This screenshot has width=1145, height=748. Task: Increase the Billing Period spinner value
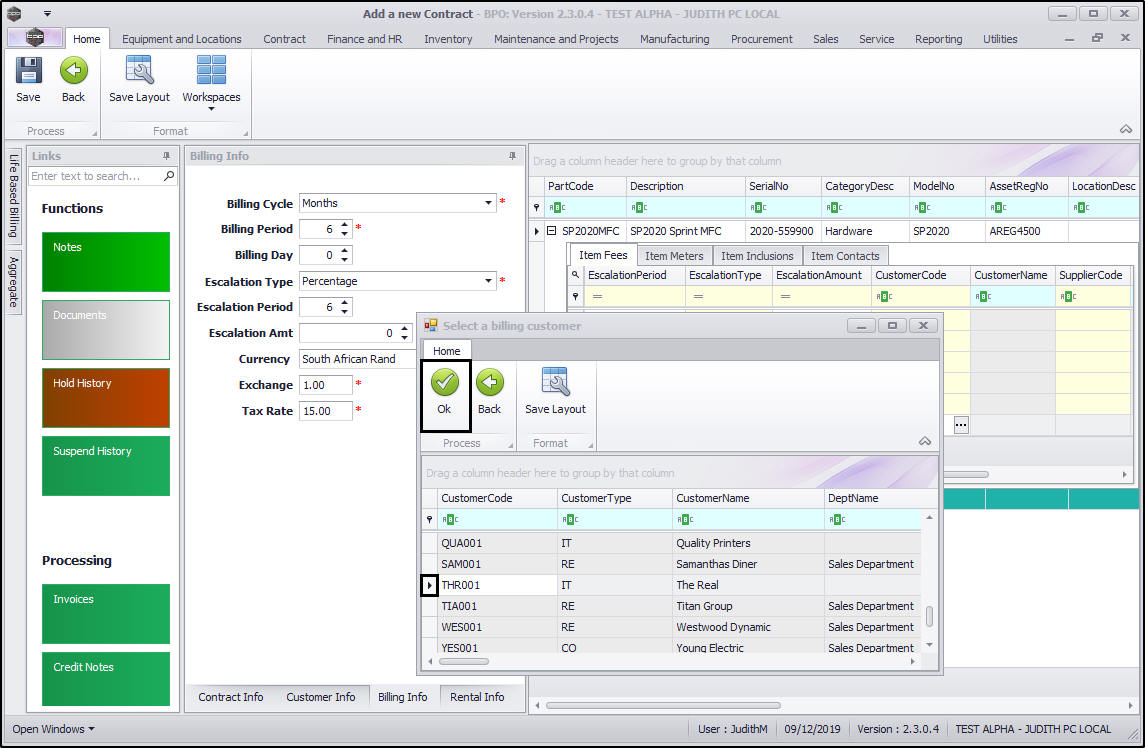pyautogui.click(x=346, y=225)
